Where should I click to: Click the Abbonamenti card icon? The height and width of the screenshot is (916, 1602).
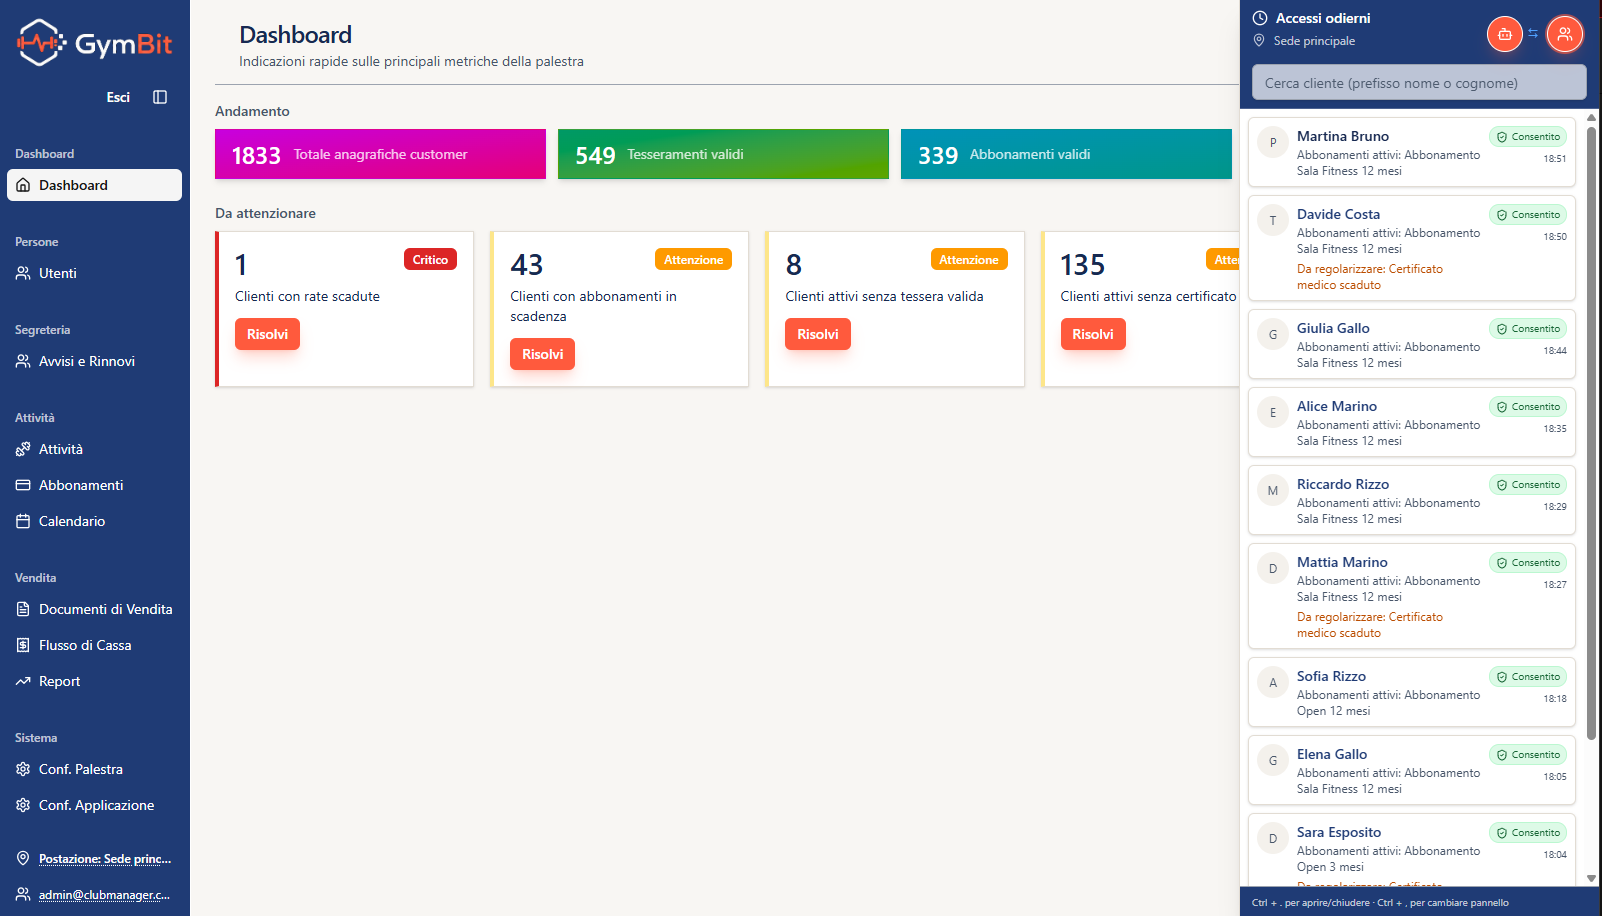23,485
